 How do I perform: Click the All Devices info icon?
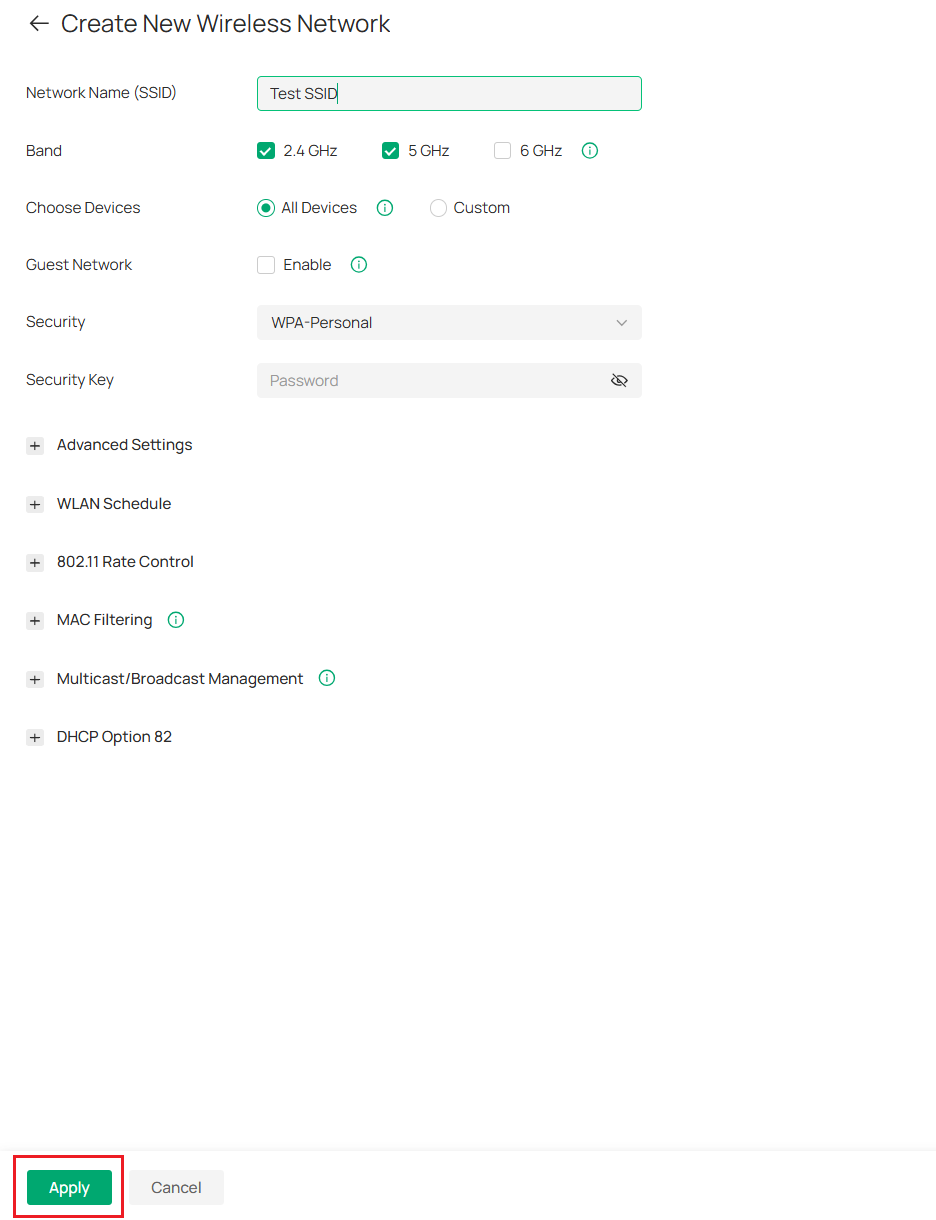pyautogui.click(x=385, y=208)
